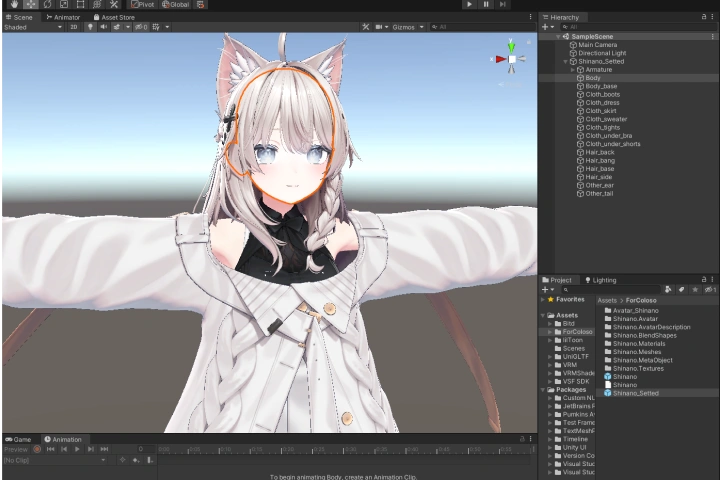Expand the Favorites folder
The width and height of the screenshot is (720, 480).
[543, 299]
